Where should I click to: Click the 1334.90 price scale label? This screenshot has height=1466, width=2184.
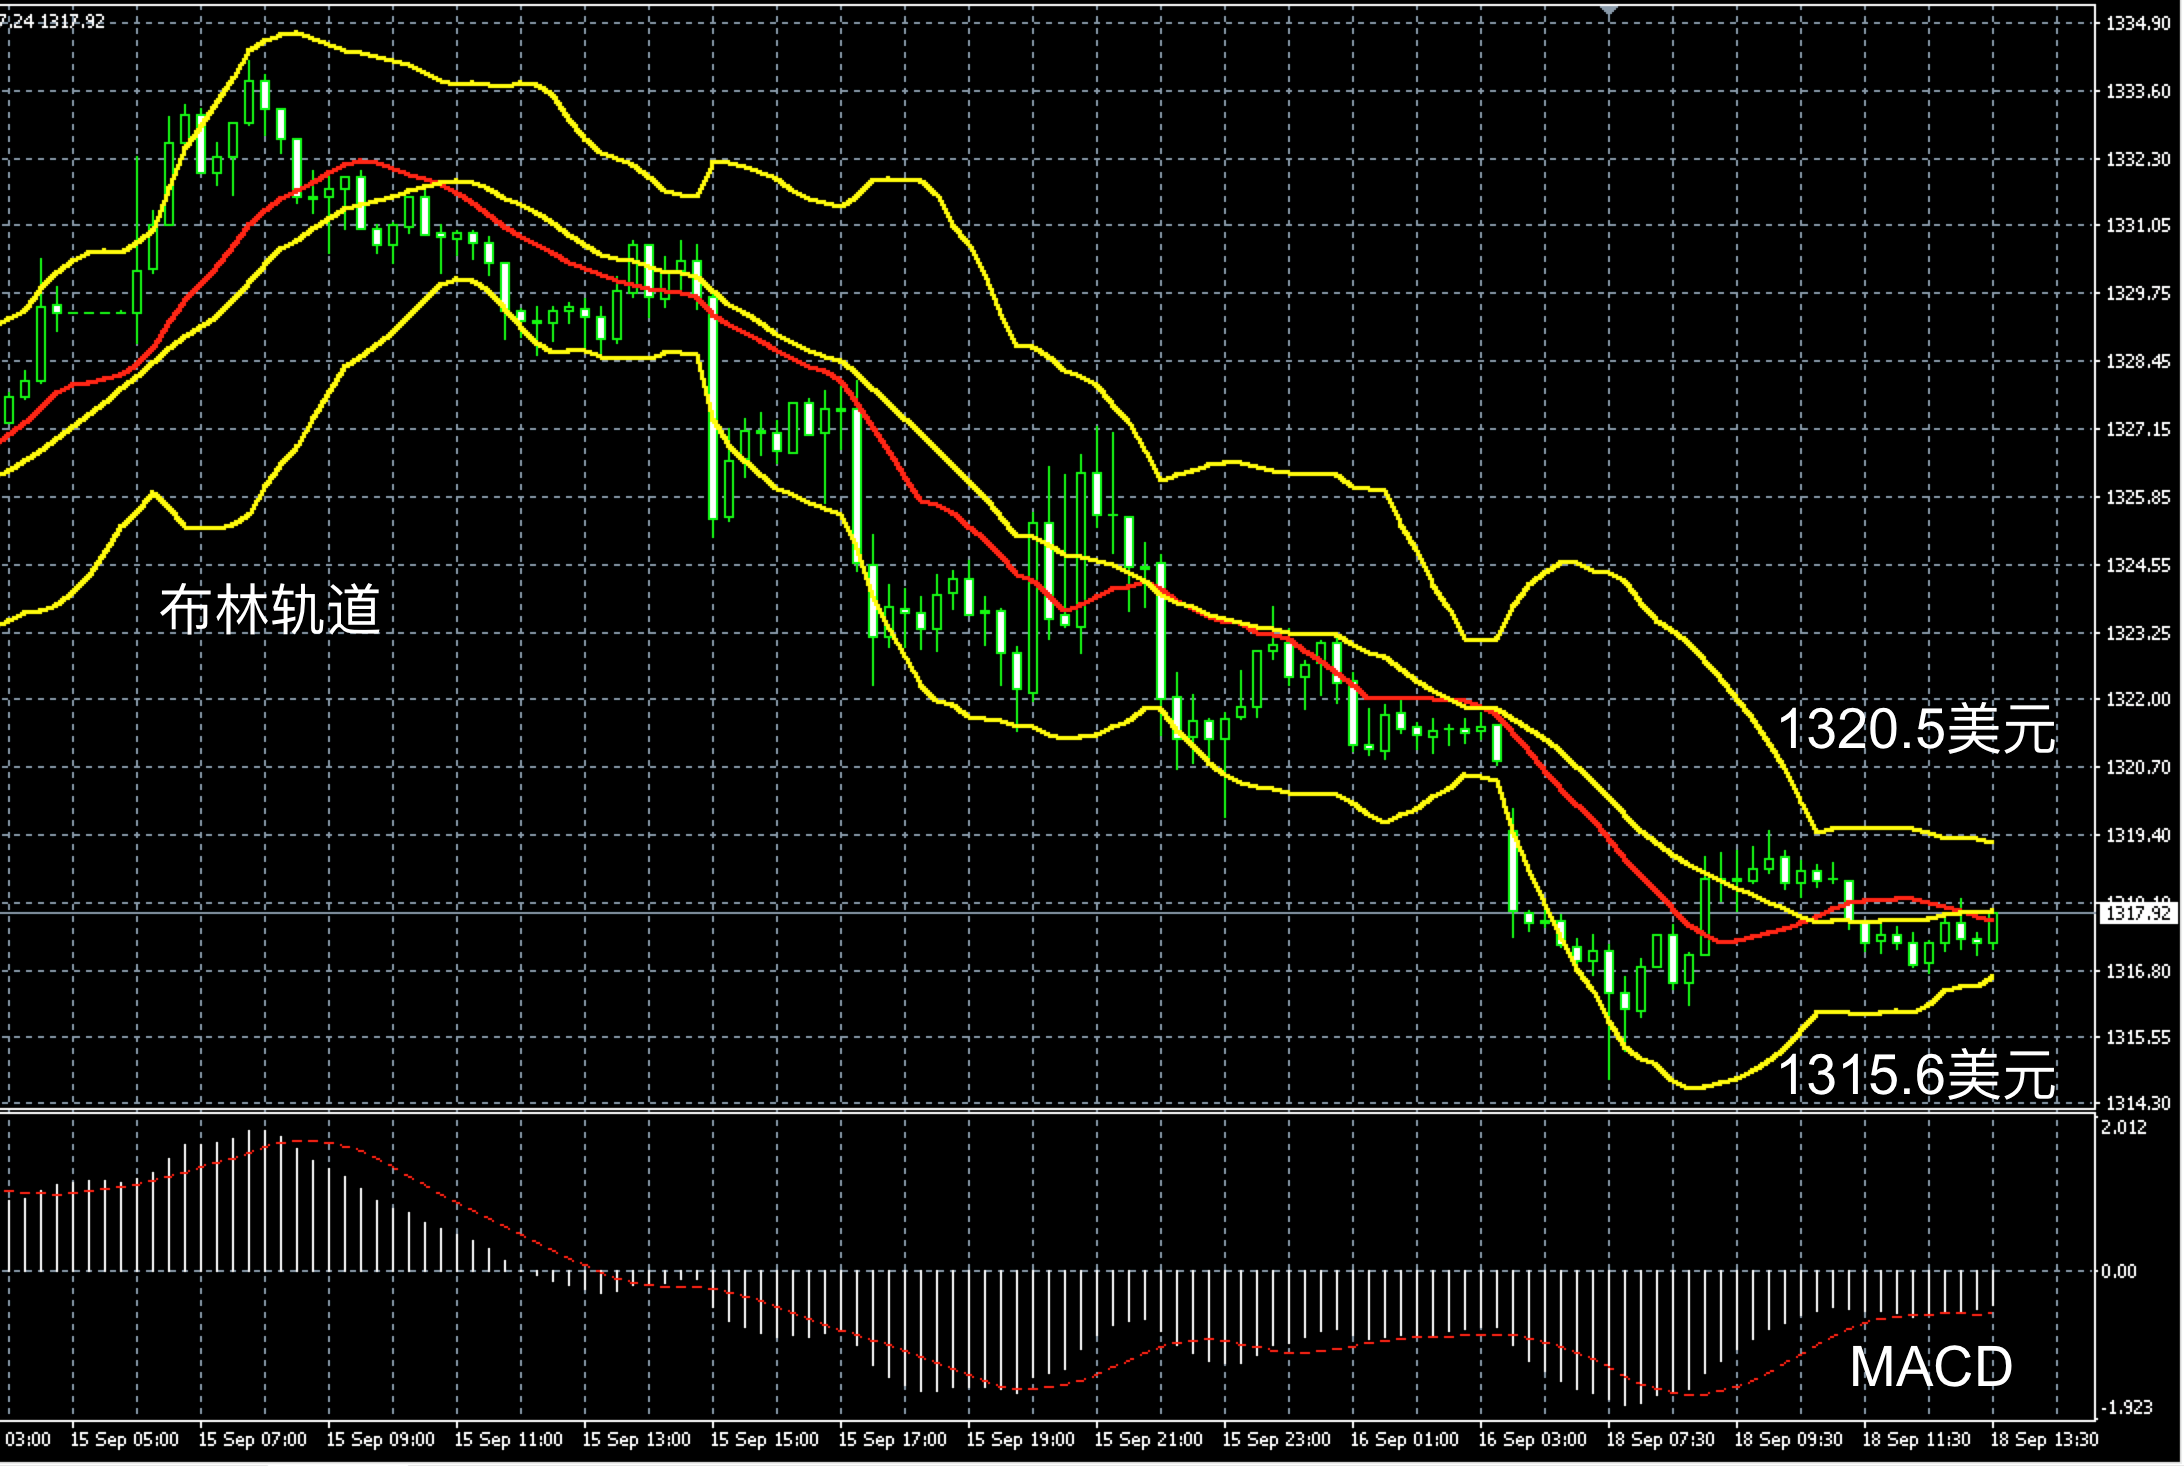(2138, 24)
